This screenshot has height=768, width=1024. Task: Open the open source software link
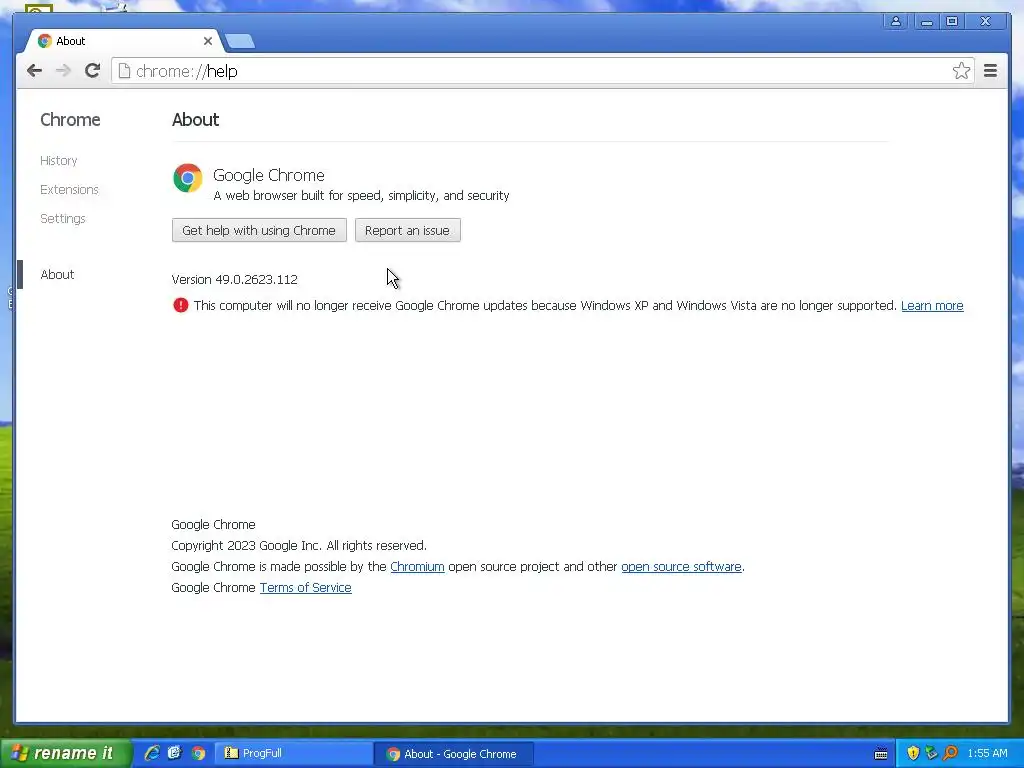coord(681,567)
